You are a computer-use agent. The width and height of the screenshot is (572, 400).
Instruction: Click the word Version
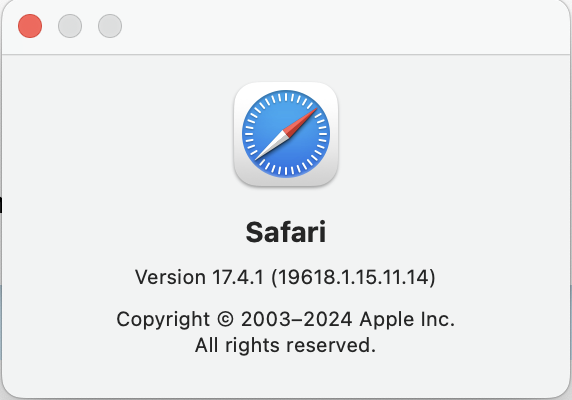point(170,277)
